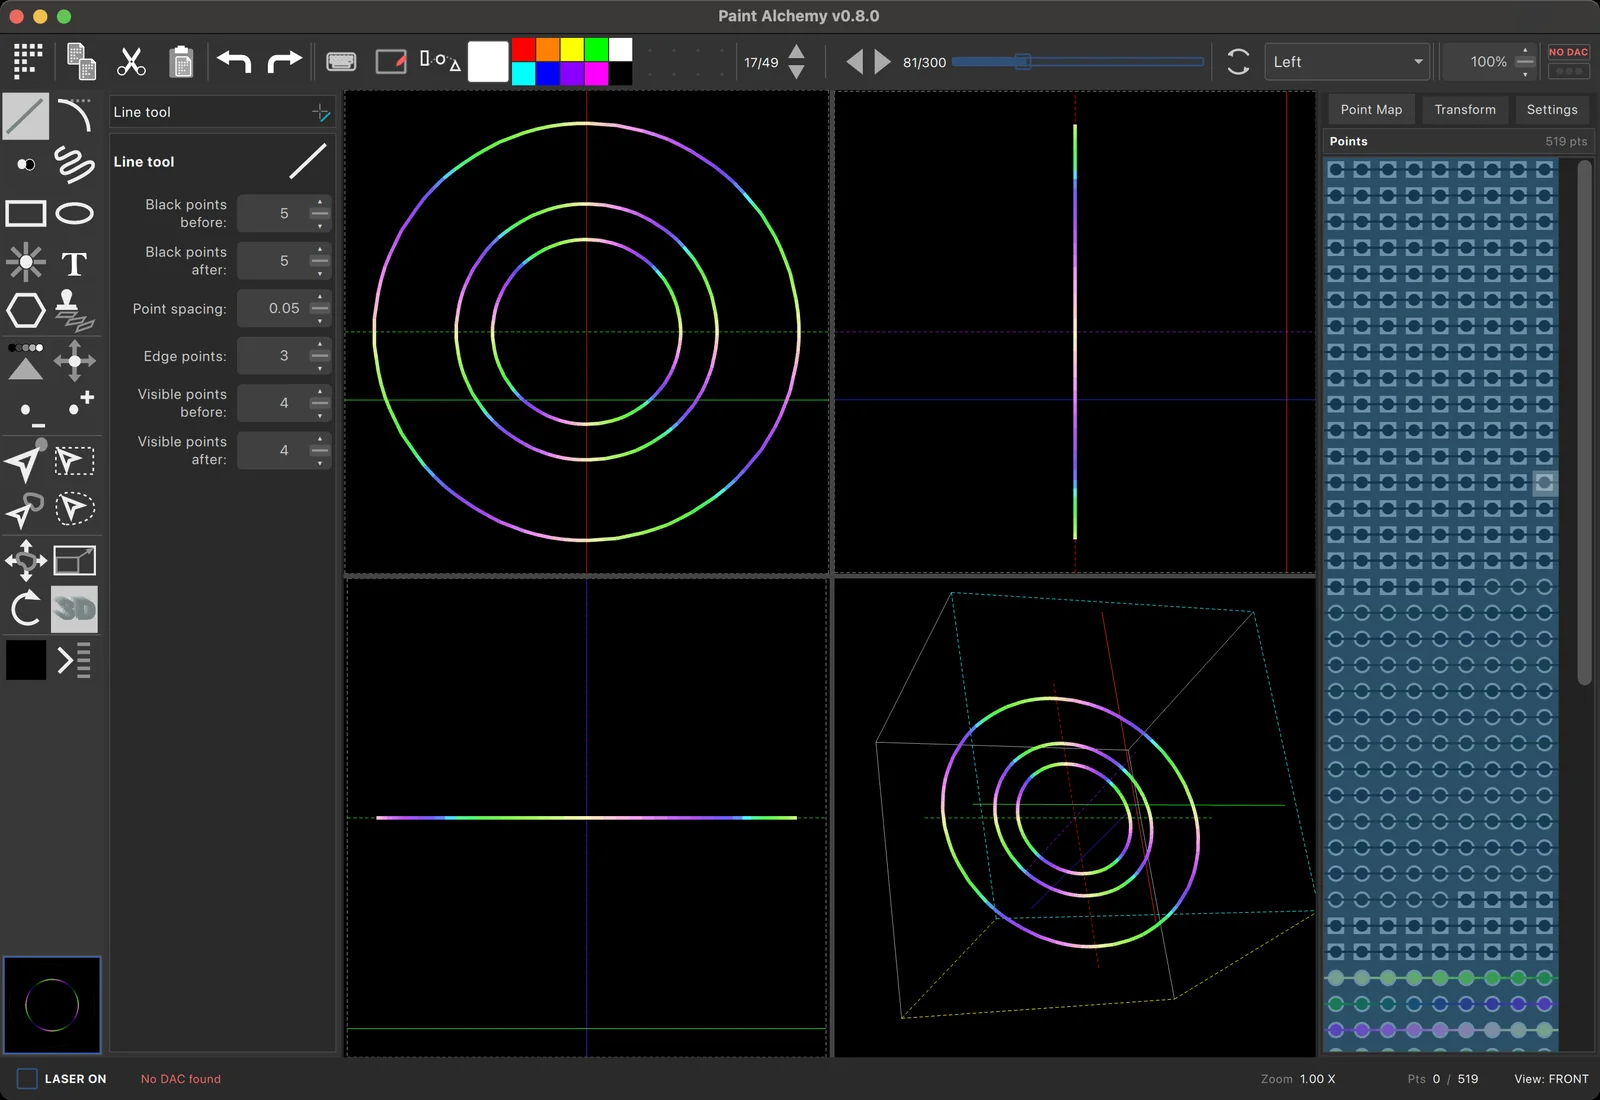This screenshot has width=1600, height=1100.
Task: Click the No DAC found status text
Action: pyautogui.click(x=181, y=1079)
